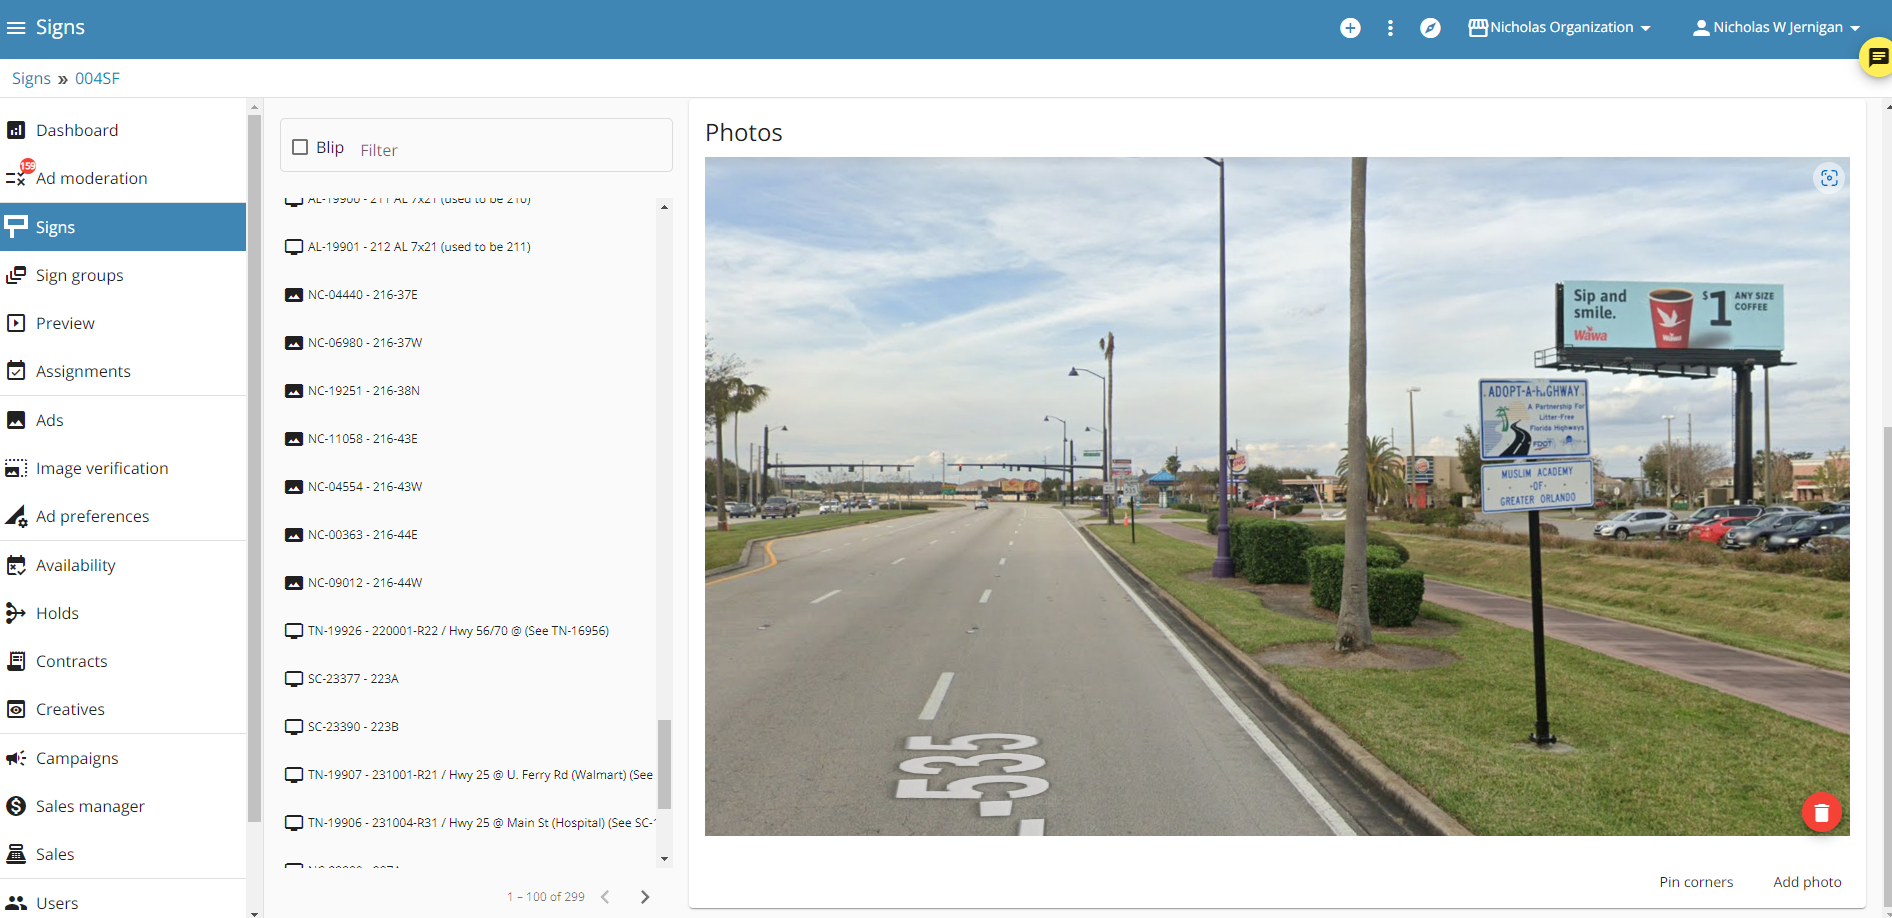
Task: Click the billboard street photo
Action: click(x=1277, y=496)
